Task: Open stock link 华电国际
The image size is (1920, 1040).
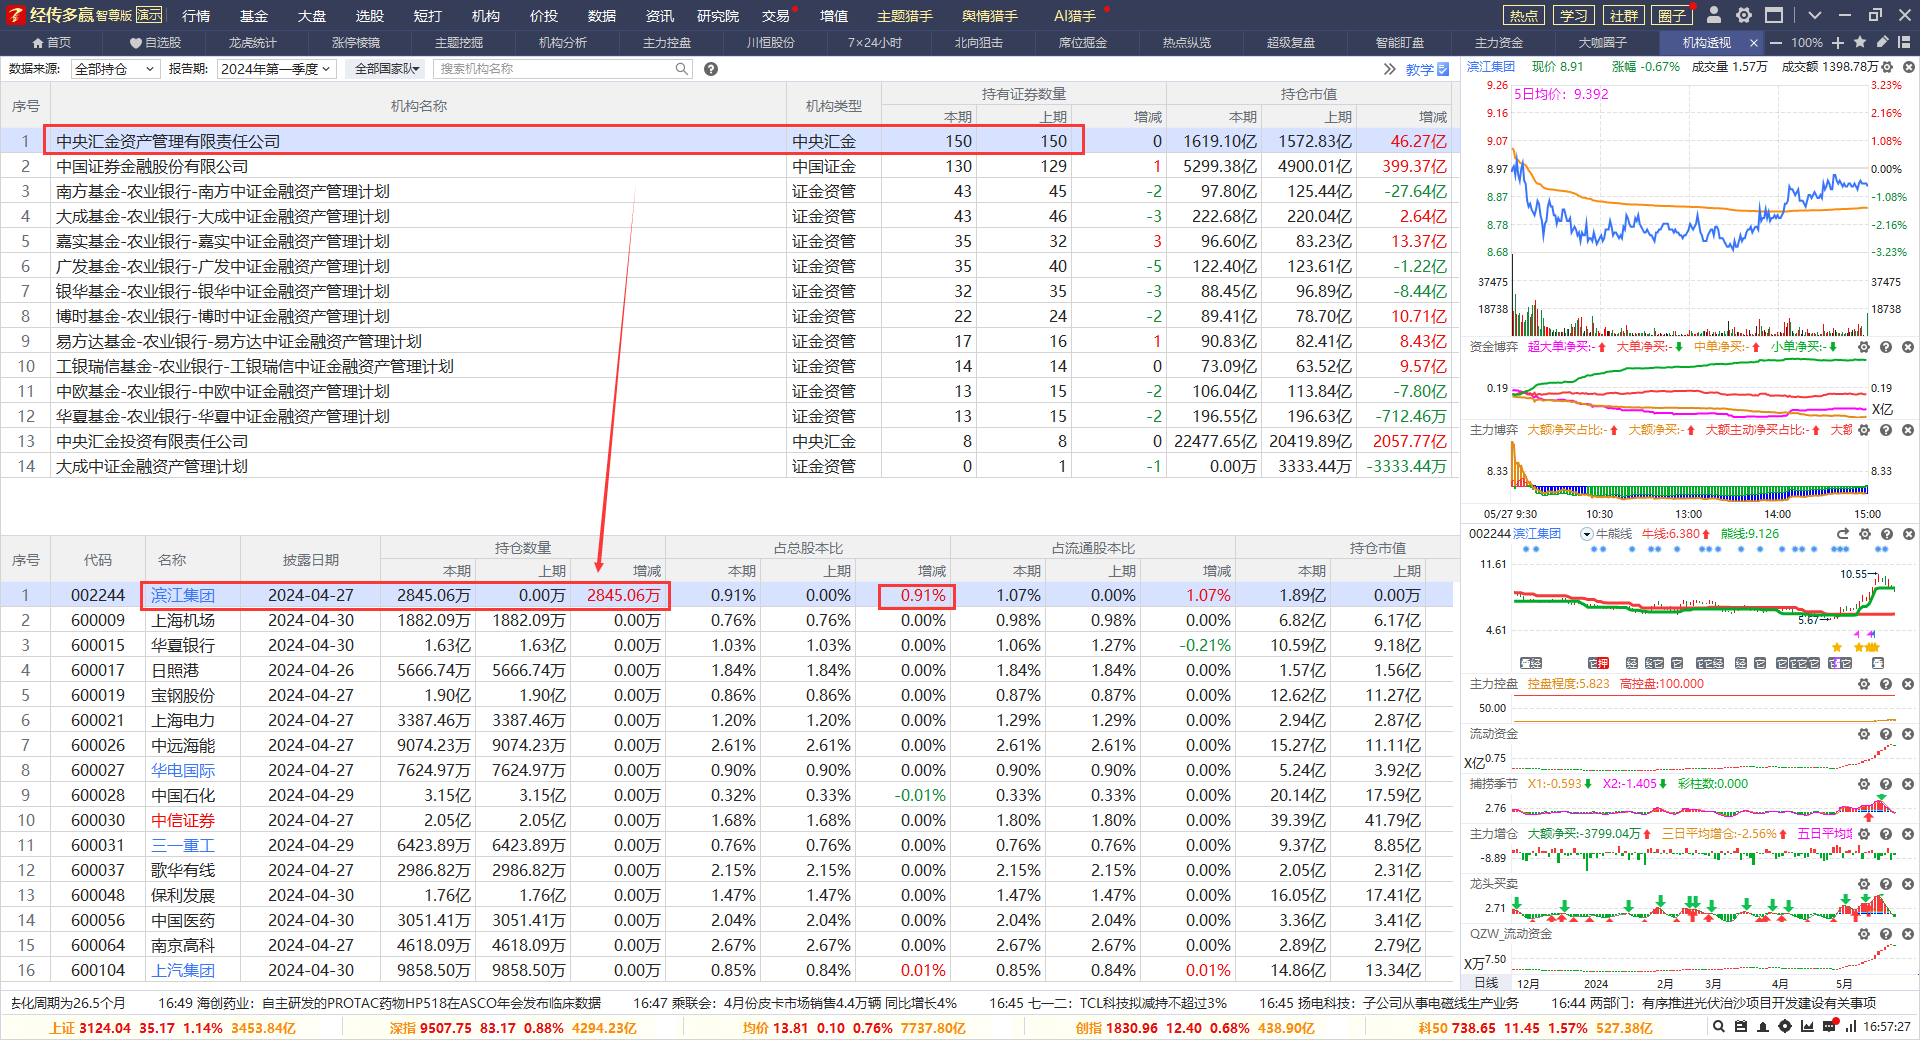Action: 183,770
